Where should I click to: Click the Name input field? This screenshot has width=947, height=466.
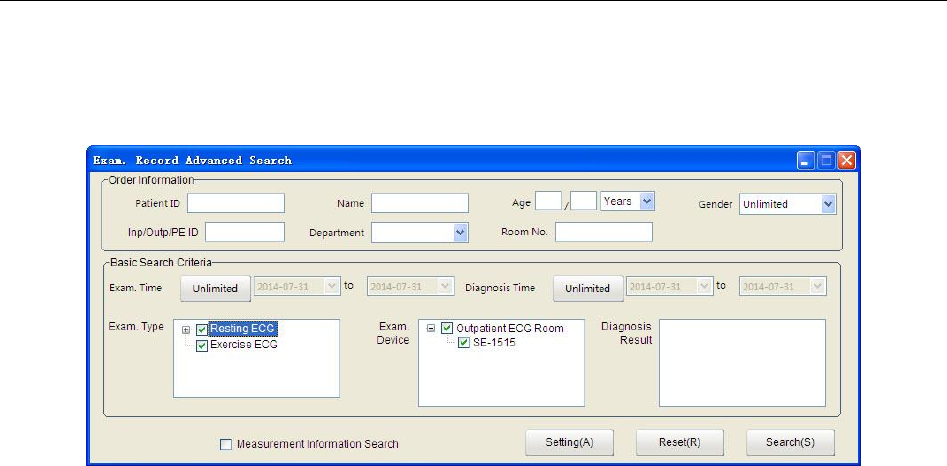click(x=420, y=203)
